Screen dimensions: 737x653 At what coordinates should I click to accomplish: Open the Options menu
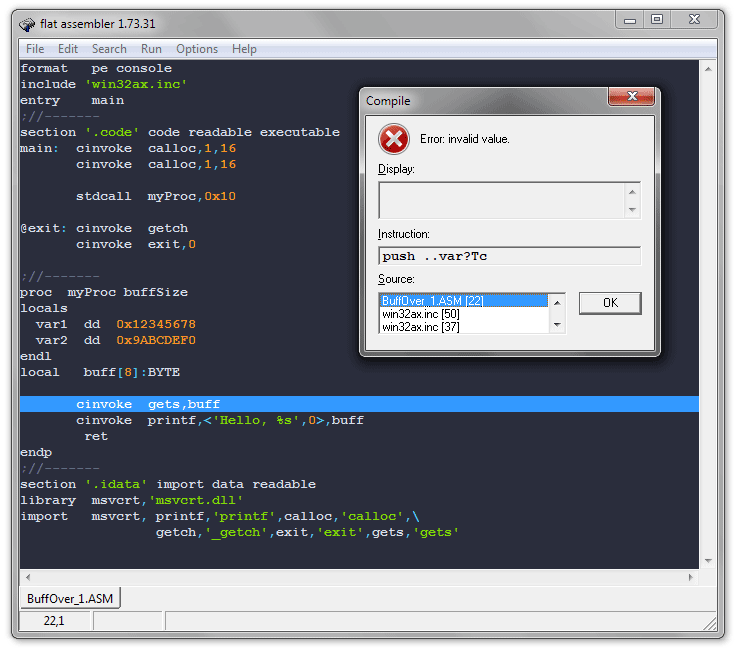click(x=197, y=49)
